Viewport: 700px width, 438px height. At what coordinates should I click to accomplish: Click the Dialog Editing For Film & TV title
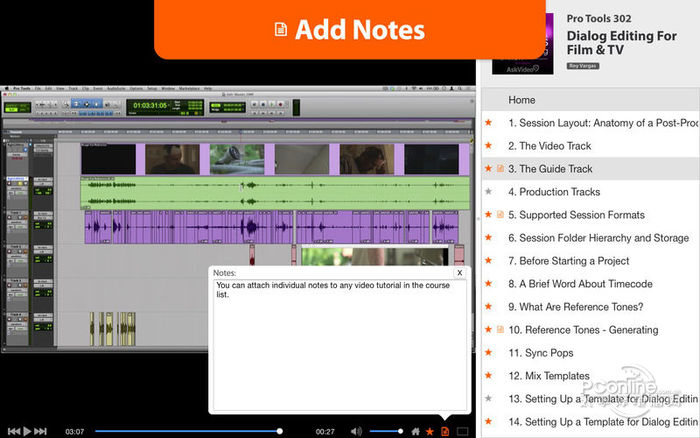[621, 43]
